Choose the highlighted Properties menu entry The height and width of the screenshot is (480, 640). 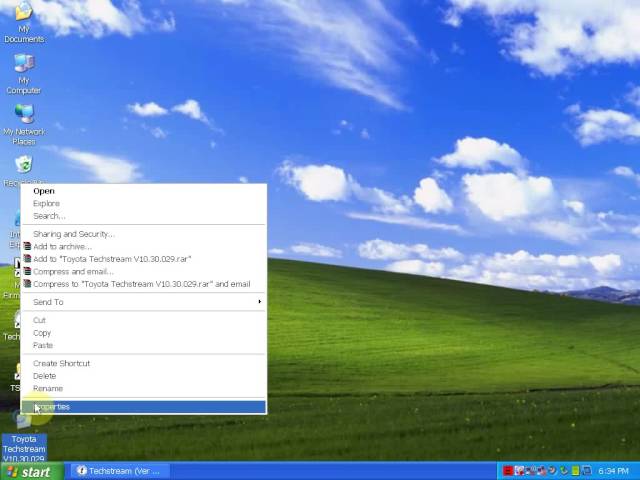(x=144, y=407)
